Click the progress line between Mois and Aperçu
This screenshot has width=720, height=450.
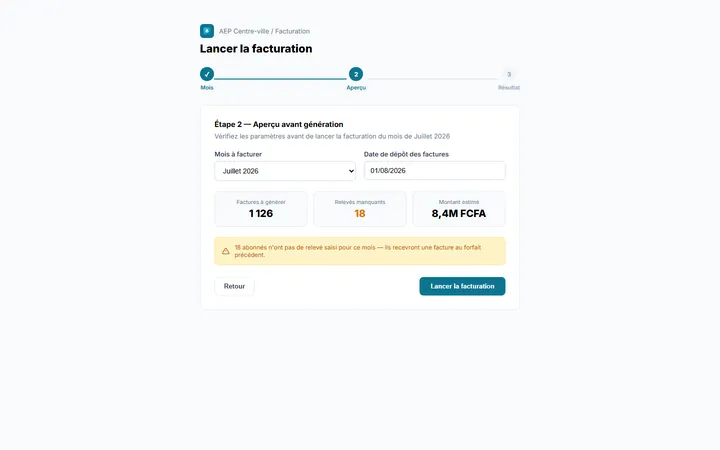(x=280, y=79)
